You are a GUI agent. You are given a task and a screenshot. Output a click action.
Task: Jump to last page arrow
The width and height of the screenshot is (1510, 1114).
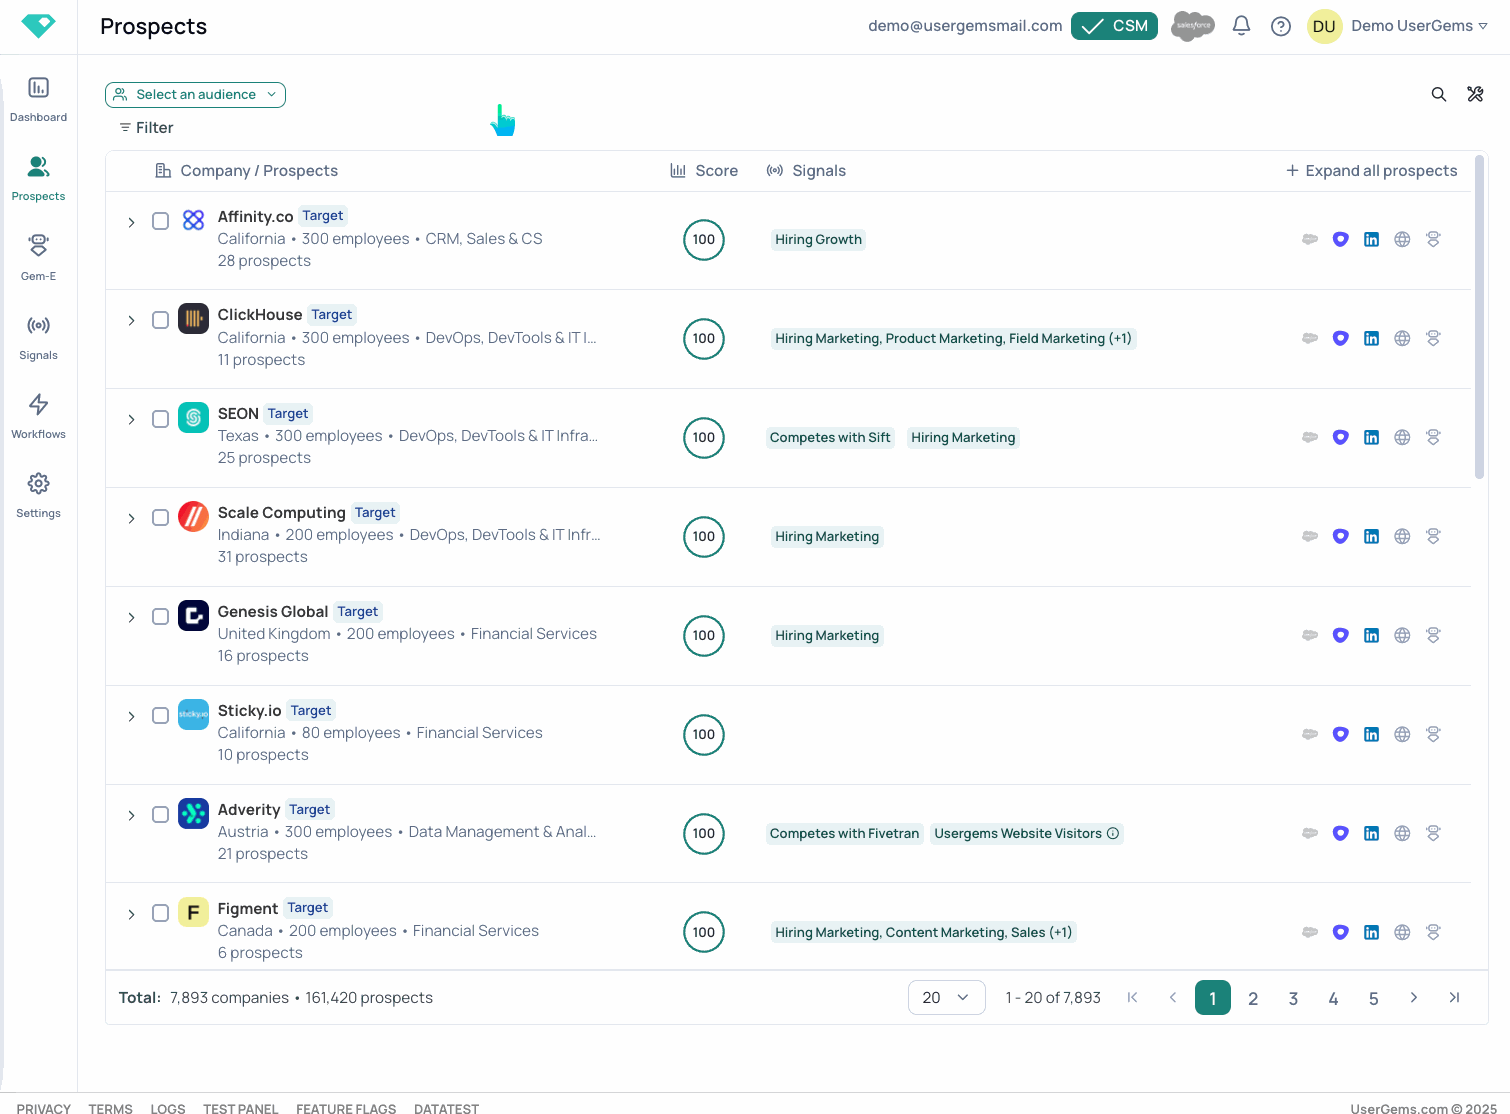coord(1454,997)
